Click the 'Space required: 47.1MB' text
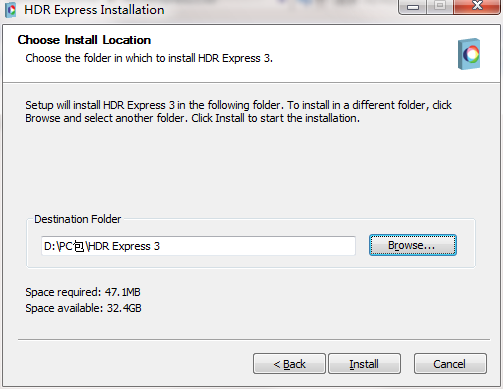The width and height of the screenshot is (503, 389). [x=83, y=292]
